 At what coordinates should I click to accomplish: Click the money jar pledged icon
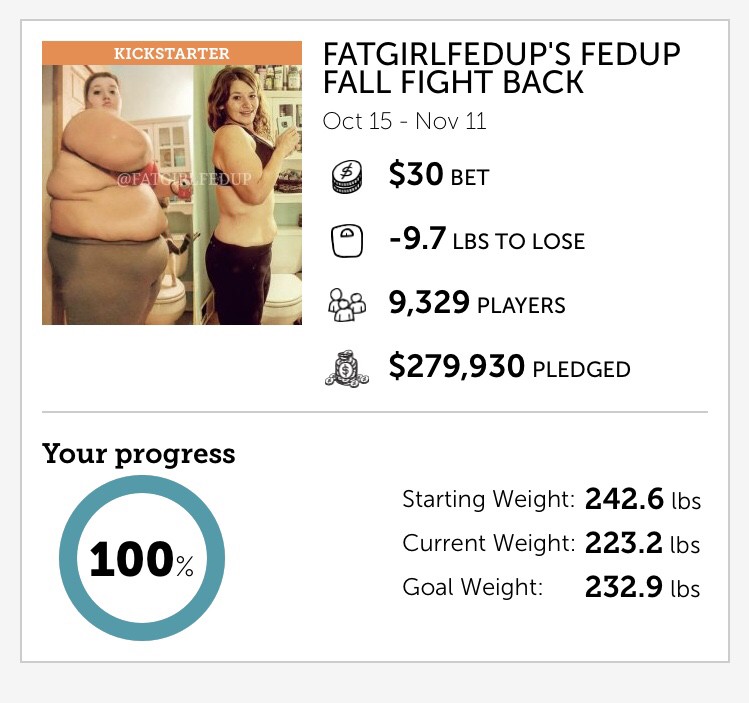pyautogui.click(x=347, y=368)
